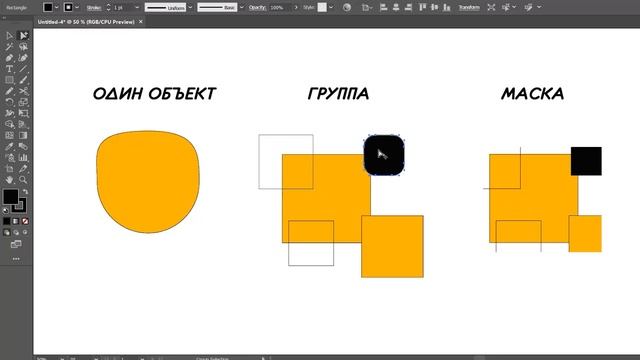This screenshot has height=360, width=640.
Task: Open Edit Toolbar three-dots button
Action: [16, 259]
